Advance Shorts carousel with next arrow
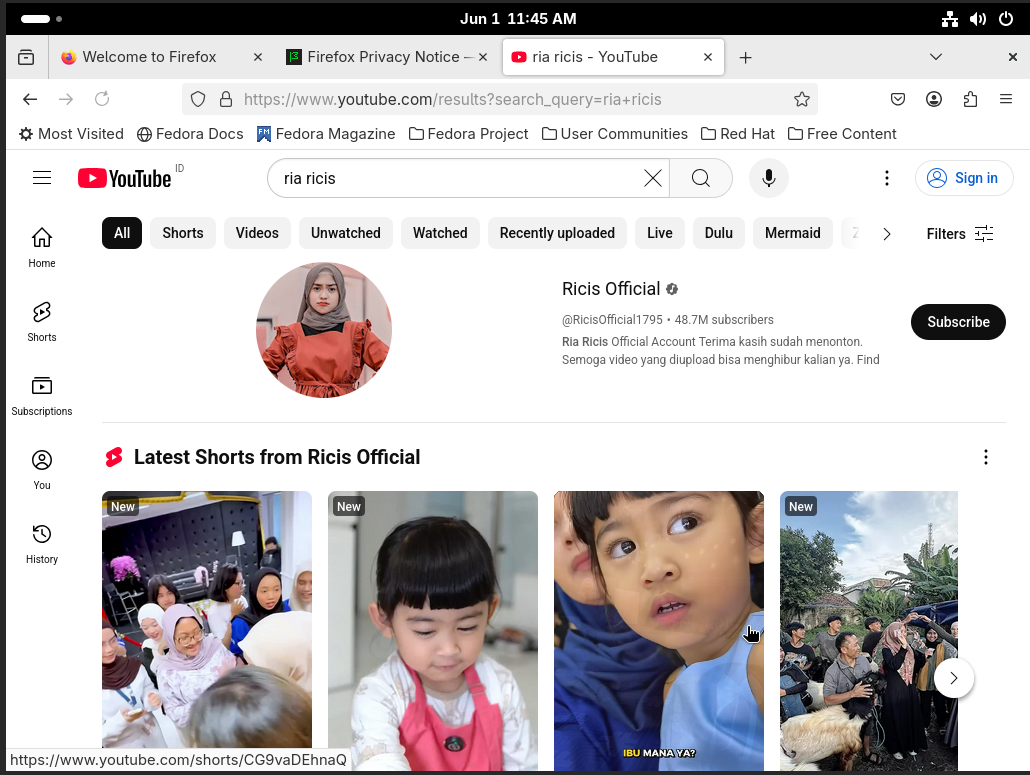Viewport: 1030px width, 775px height. (x=954, y=678)
